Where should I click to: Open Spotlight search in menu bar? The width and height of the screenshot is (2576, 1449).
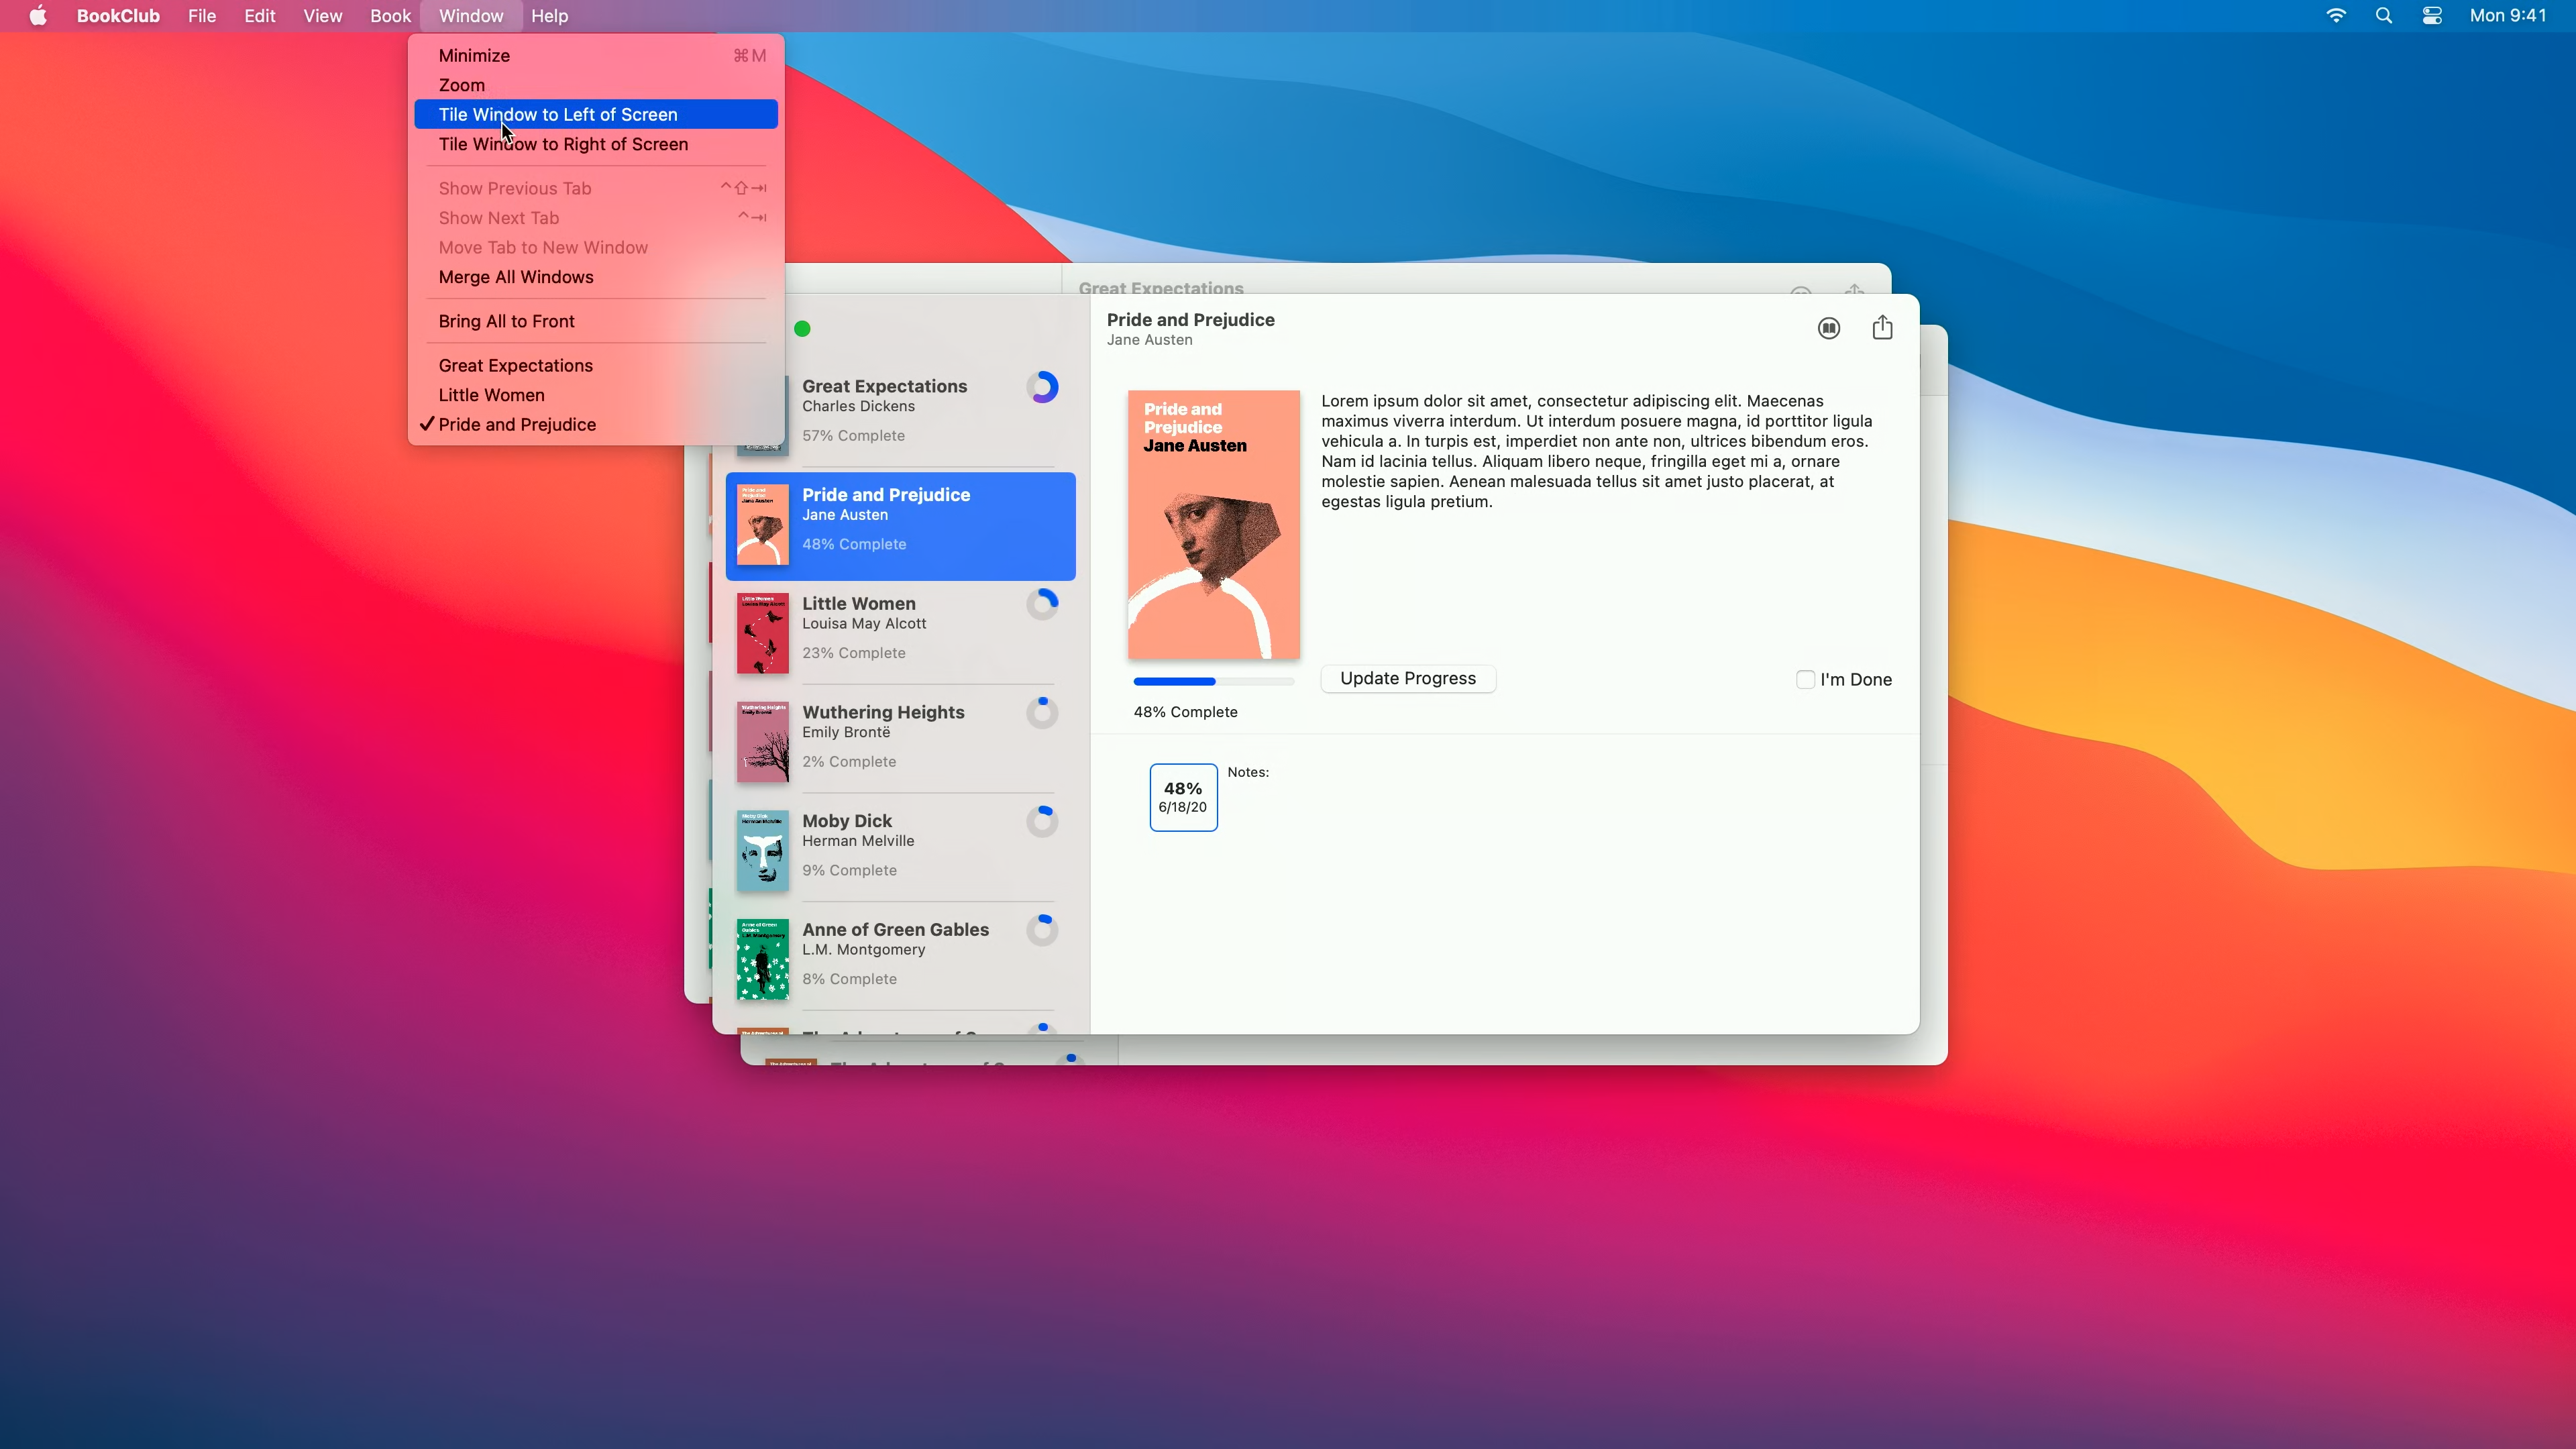[x=2384, y=16]
